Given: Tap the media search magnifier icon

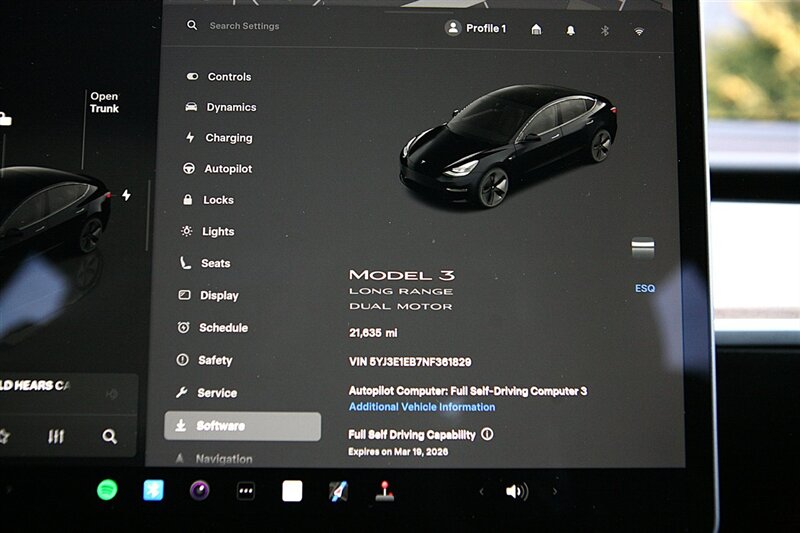Looking at the screenshot, I should 109,436.
